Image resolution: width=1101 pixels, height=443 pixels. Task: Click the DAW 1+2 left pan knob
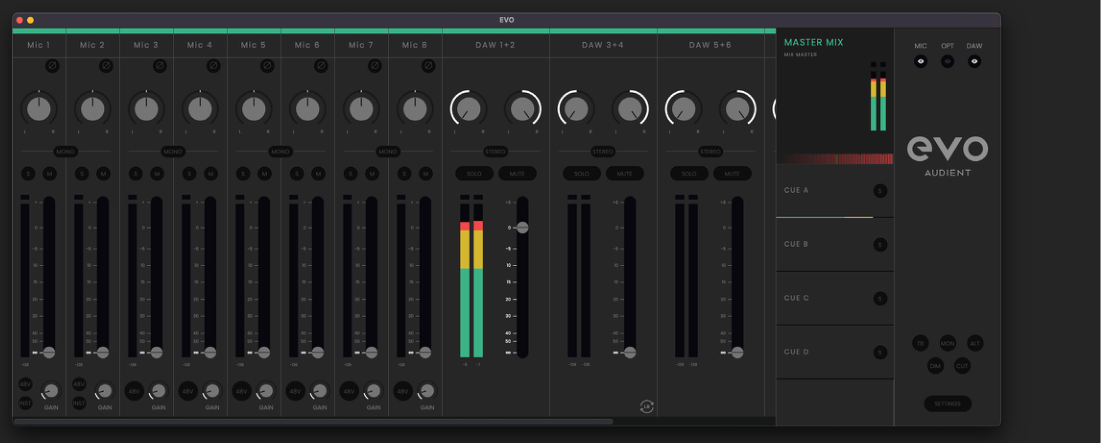(468, 109)
